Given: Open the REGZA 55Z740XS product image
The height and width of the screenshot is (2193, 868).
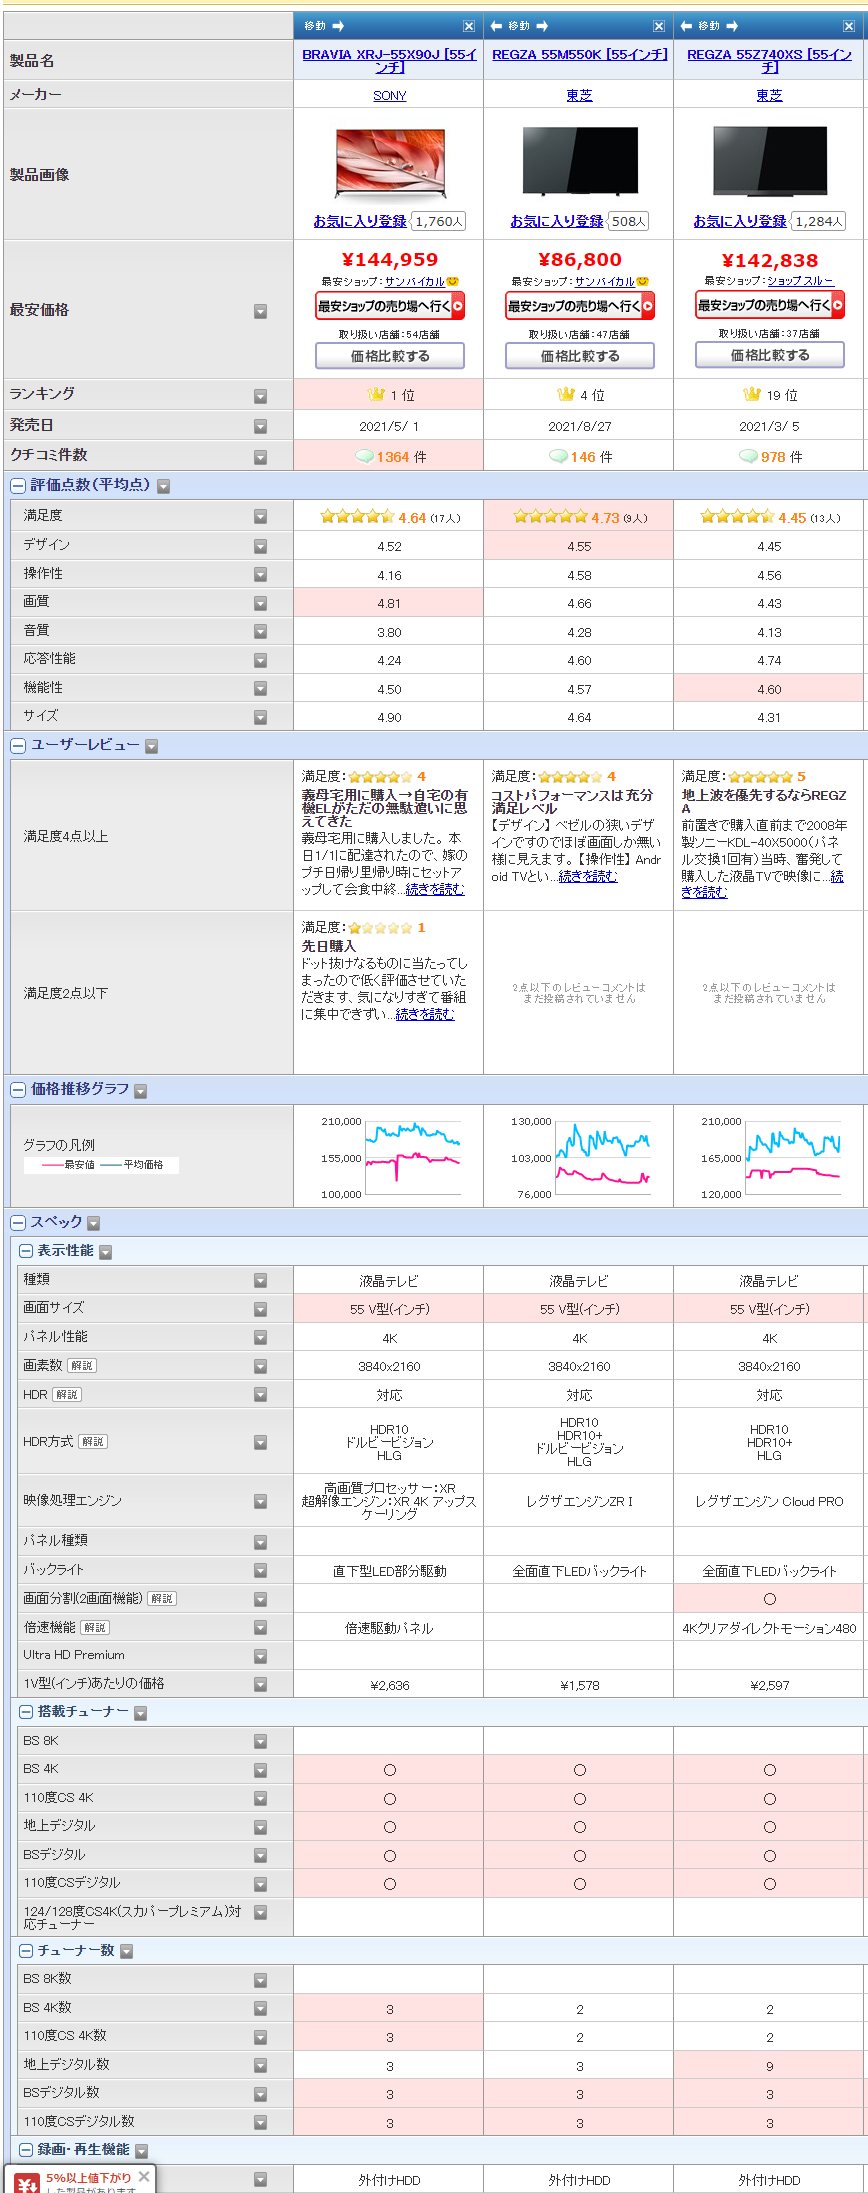Looking at the screenshot, I should tap(770, 161).
